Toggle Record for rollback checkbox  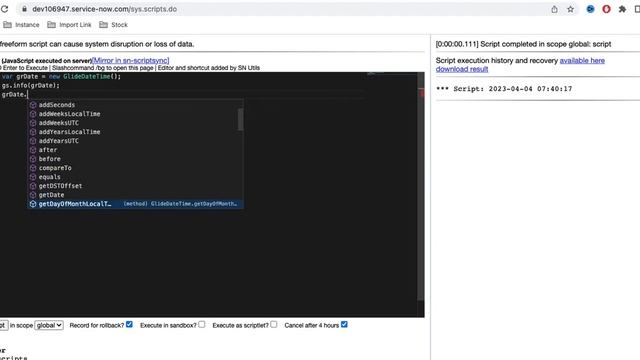(x=129, y=324)
